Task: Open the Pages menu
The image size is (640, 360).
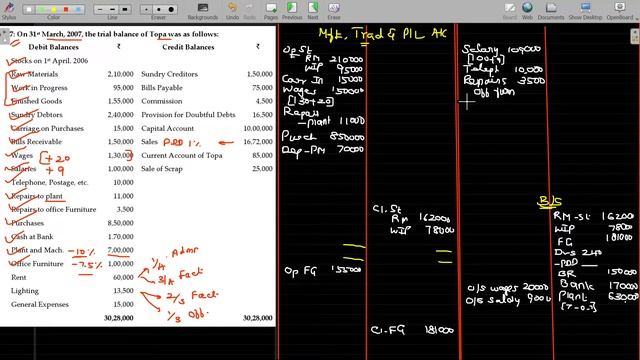Action: 271,11
